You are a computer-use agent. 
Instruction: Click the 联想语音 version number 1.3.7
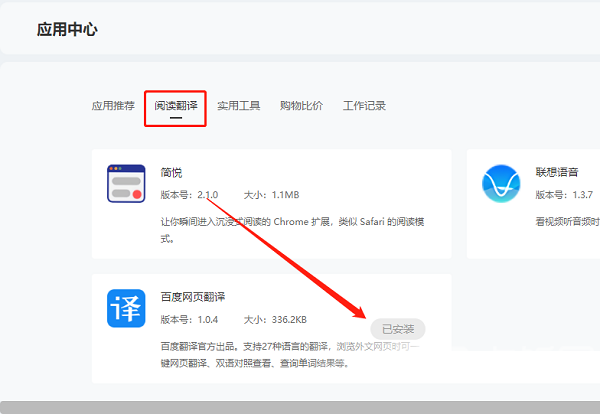584,194
